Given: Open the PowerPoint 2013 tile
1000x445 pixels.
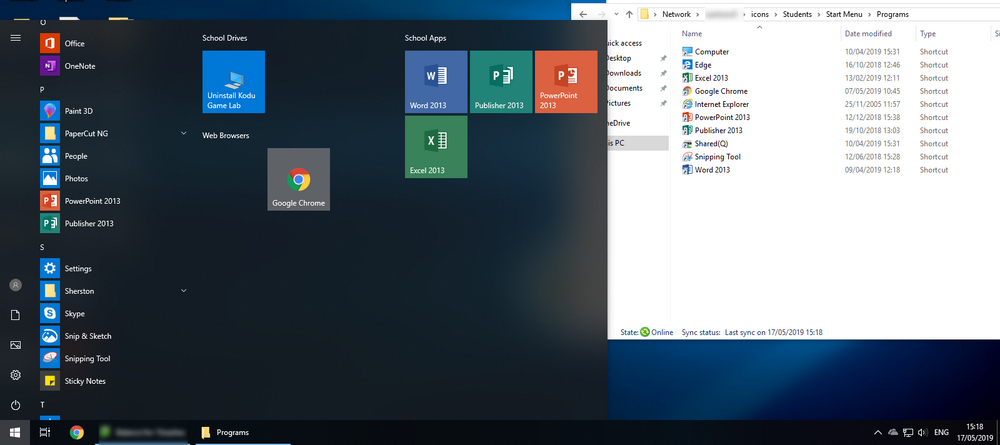Looking at the screenshot, I should (566, 82).
